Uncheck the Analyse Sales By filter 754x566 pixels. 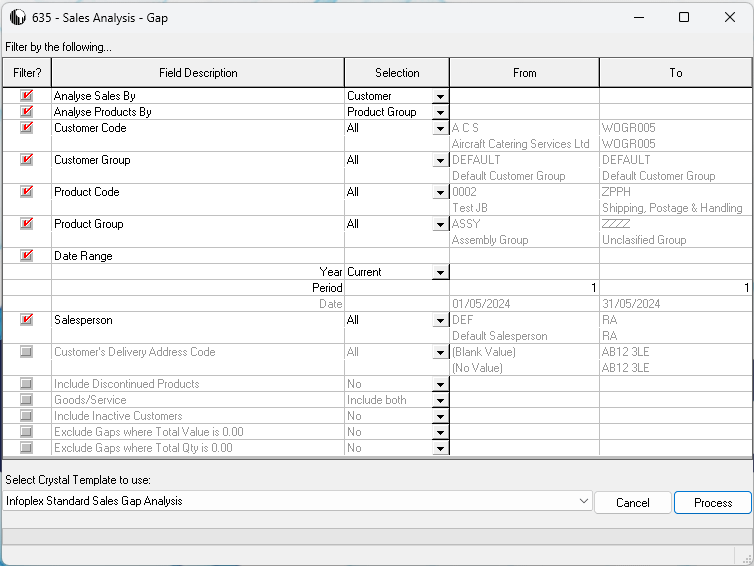(x=27, y=96)
